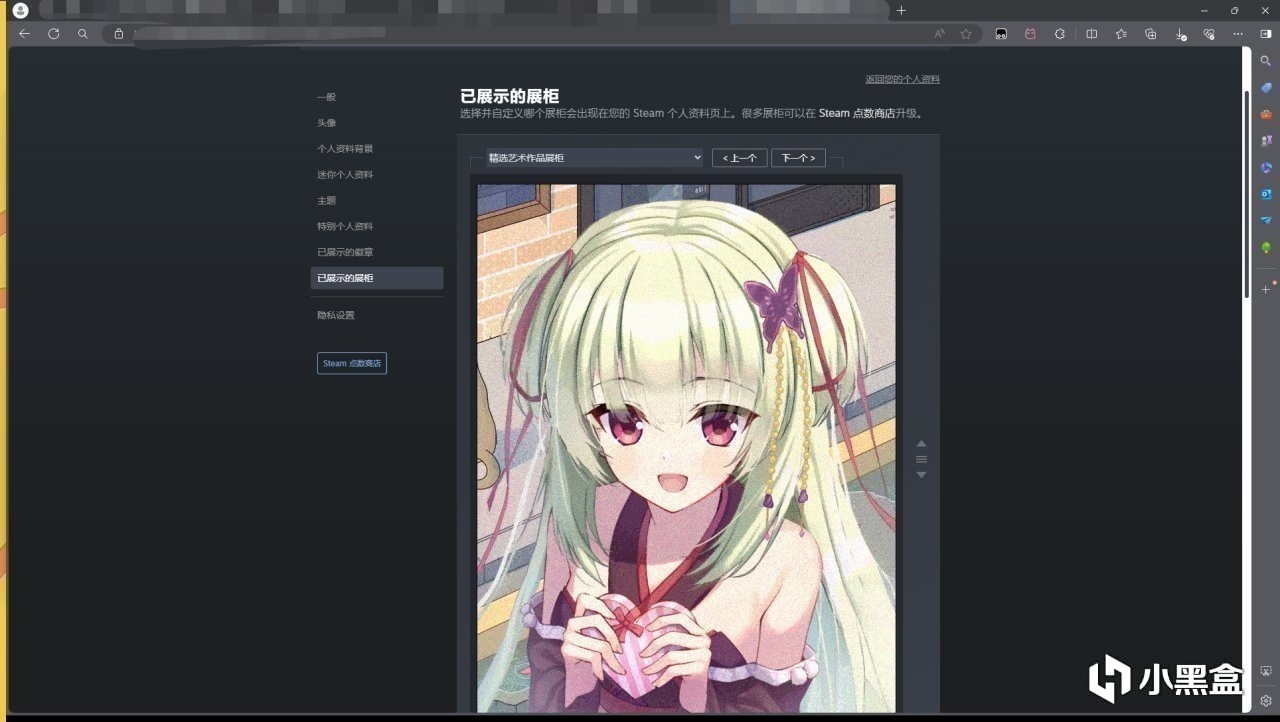Select 已展示的展柜 in the side menu
The width and height of the screenshot is (1280, 722).
[x=377, y=278]
